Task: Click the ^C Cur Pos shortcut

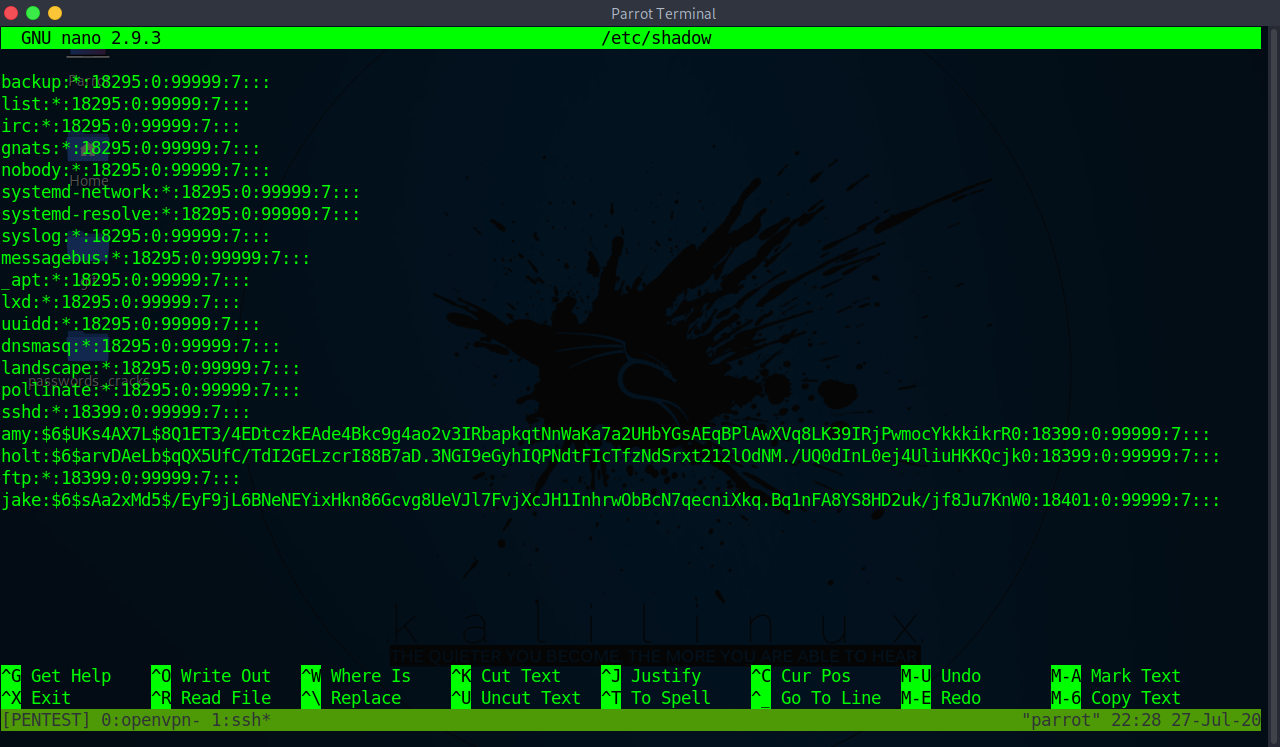Action: coord(801,676)
